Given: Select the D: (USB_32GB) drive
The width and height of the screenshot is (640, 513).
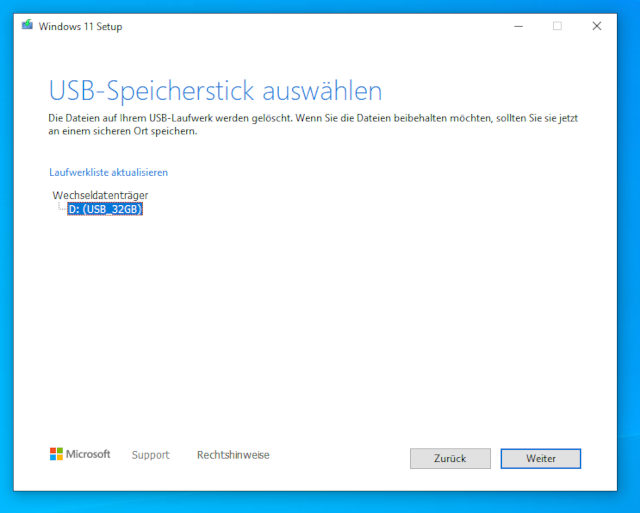Looking at the screenshot, I should pyautogui.click(x=105, y=209).
